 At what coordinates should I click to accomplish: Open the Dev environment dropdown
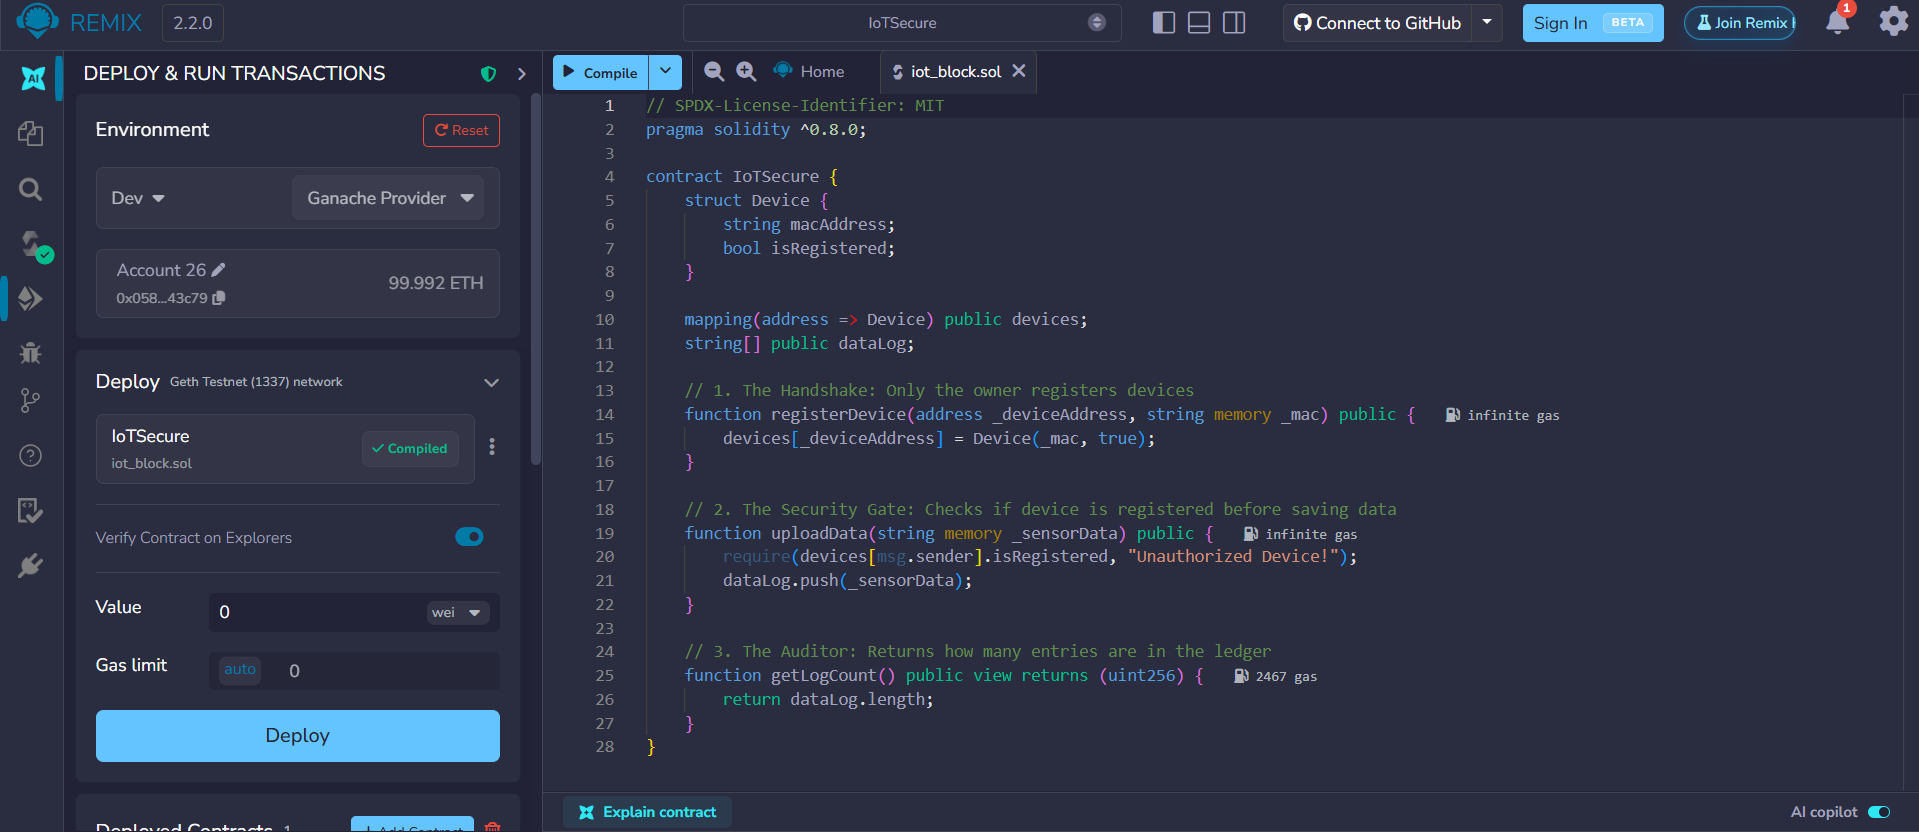(x=138, y=198)
